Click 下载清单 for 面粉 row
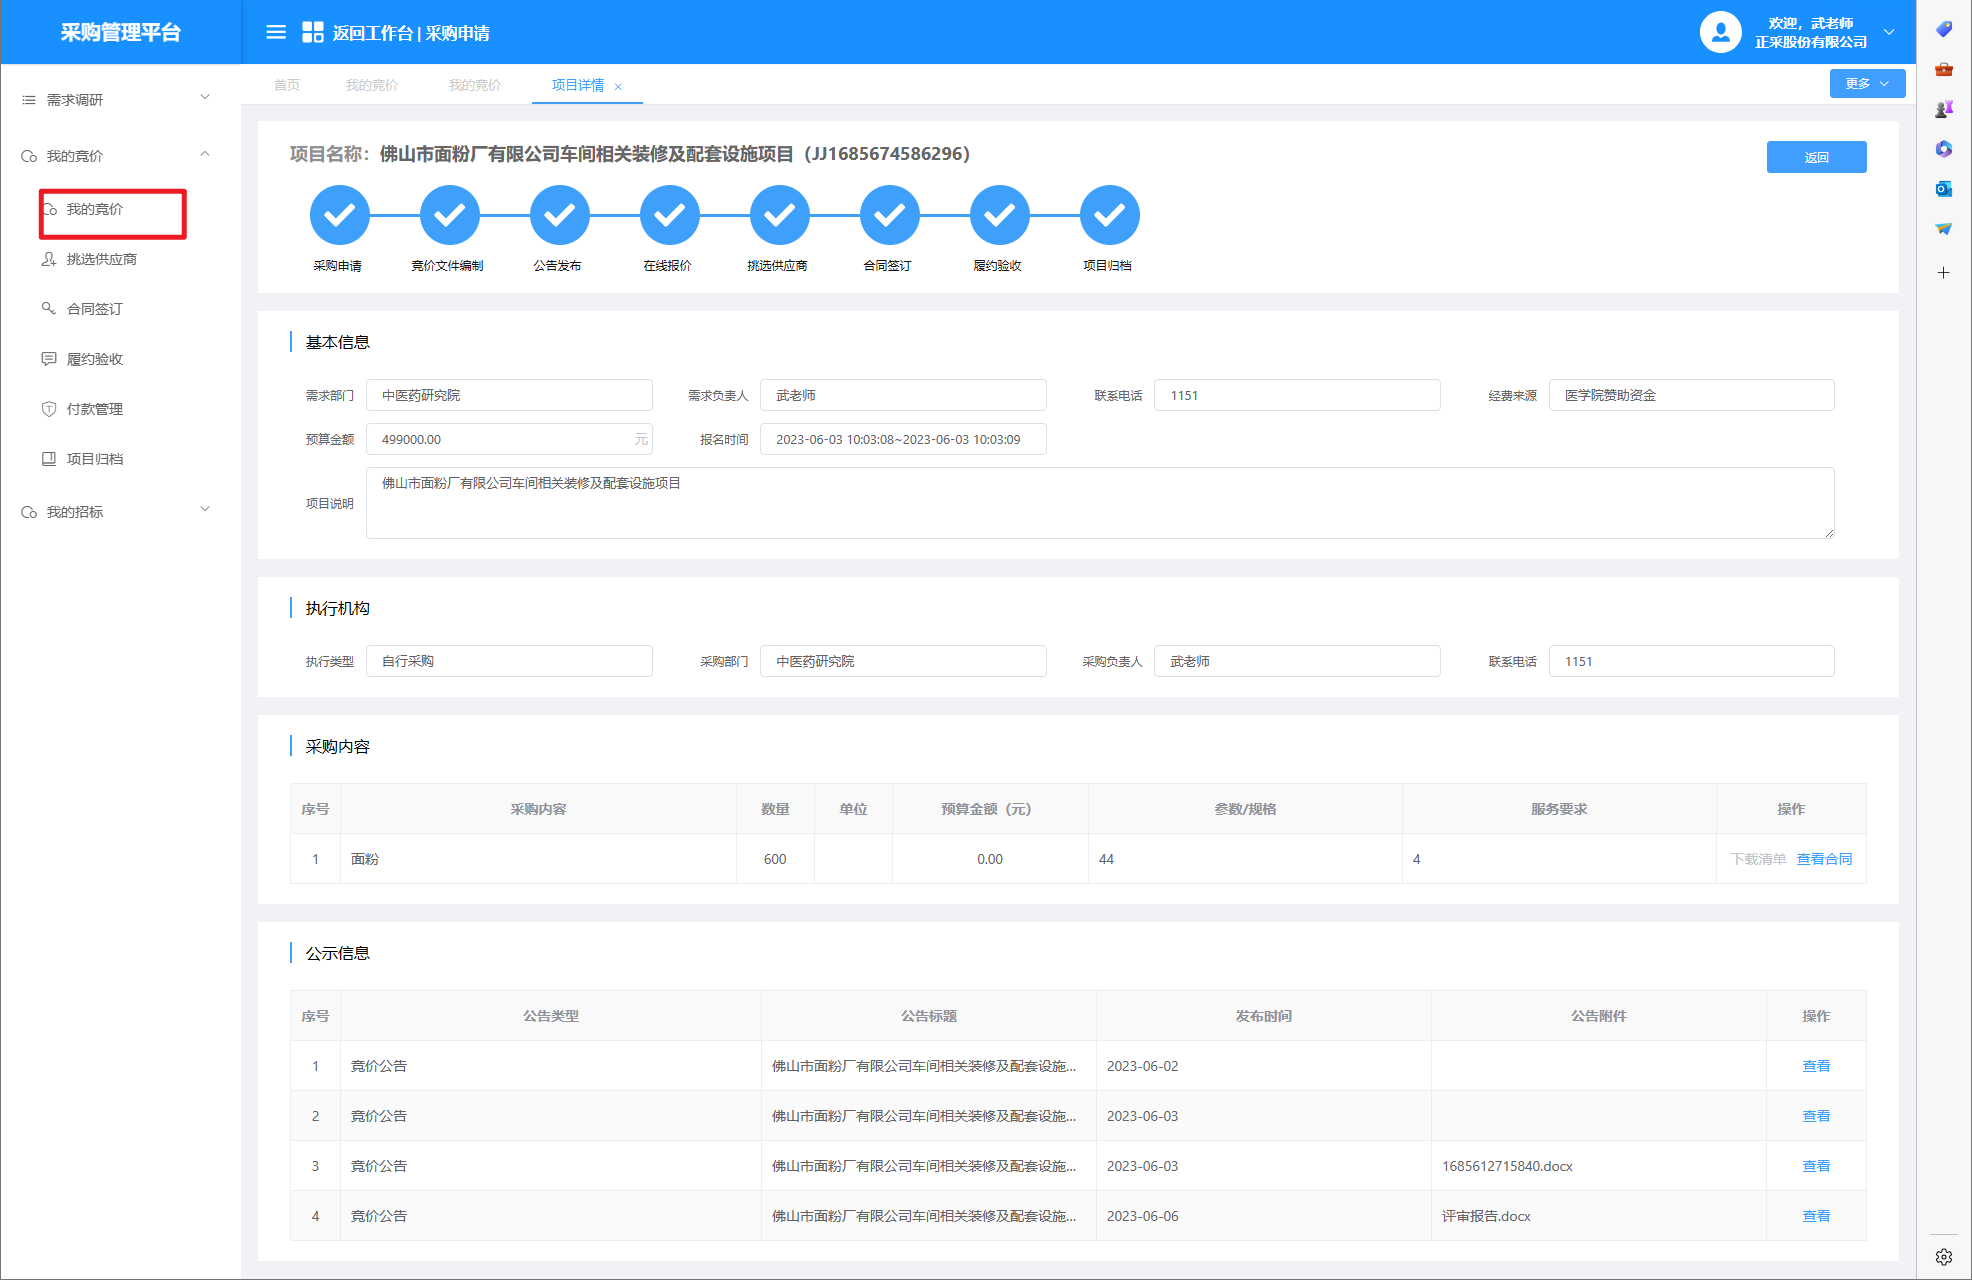Viewport: 1972px width, 1280px height. [x=1758, y=859]
